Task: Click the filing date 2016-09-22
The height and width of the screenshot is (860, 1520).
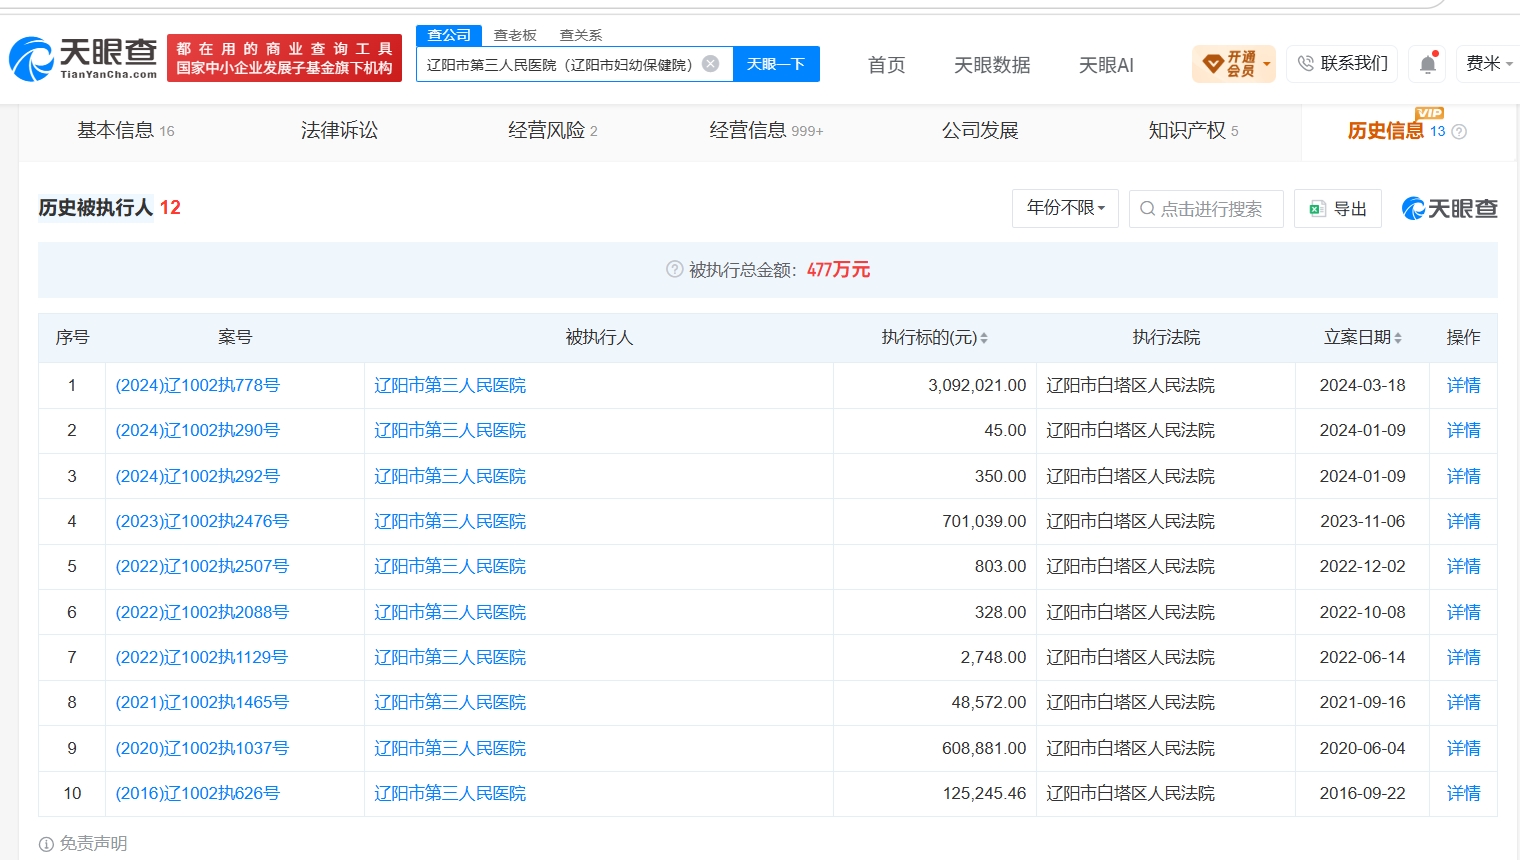Action: click(x=1362, y=793)
